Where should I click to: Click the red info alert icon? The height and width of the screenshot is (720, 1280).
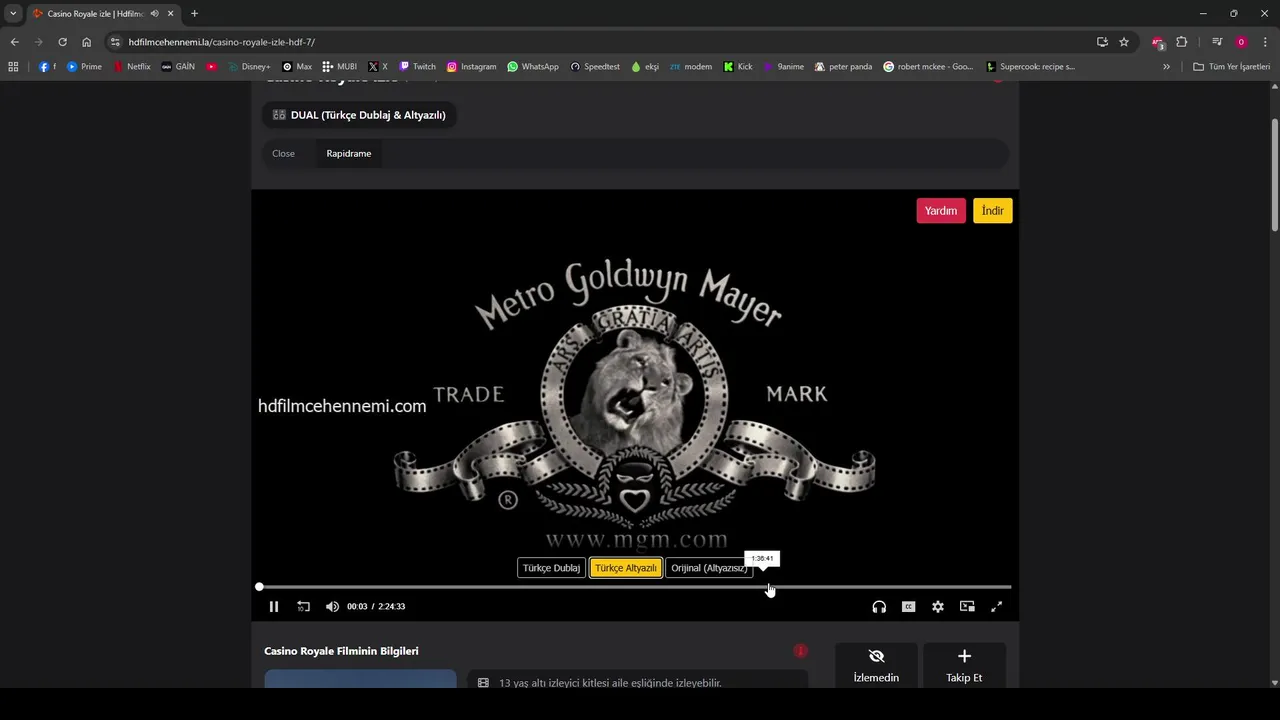pyautogui.click(x=800, y=651)
